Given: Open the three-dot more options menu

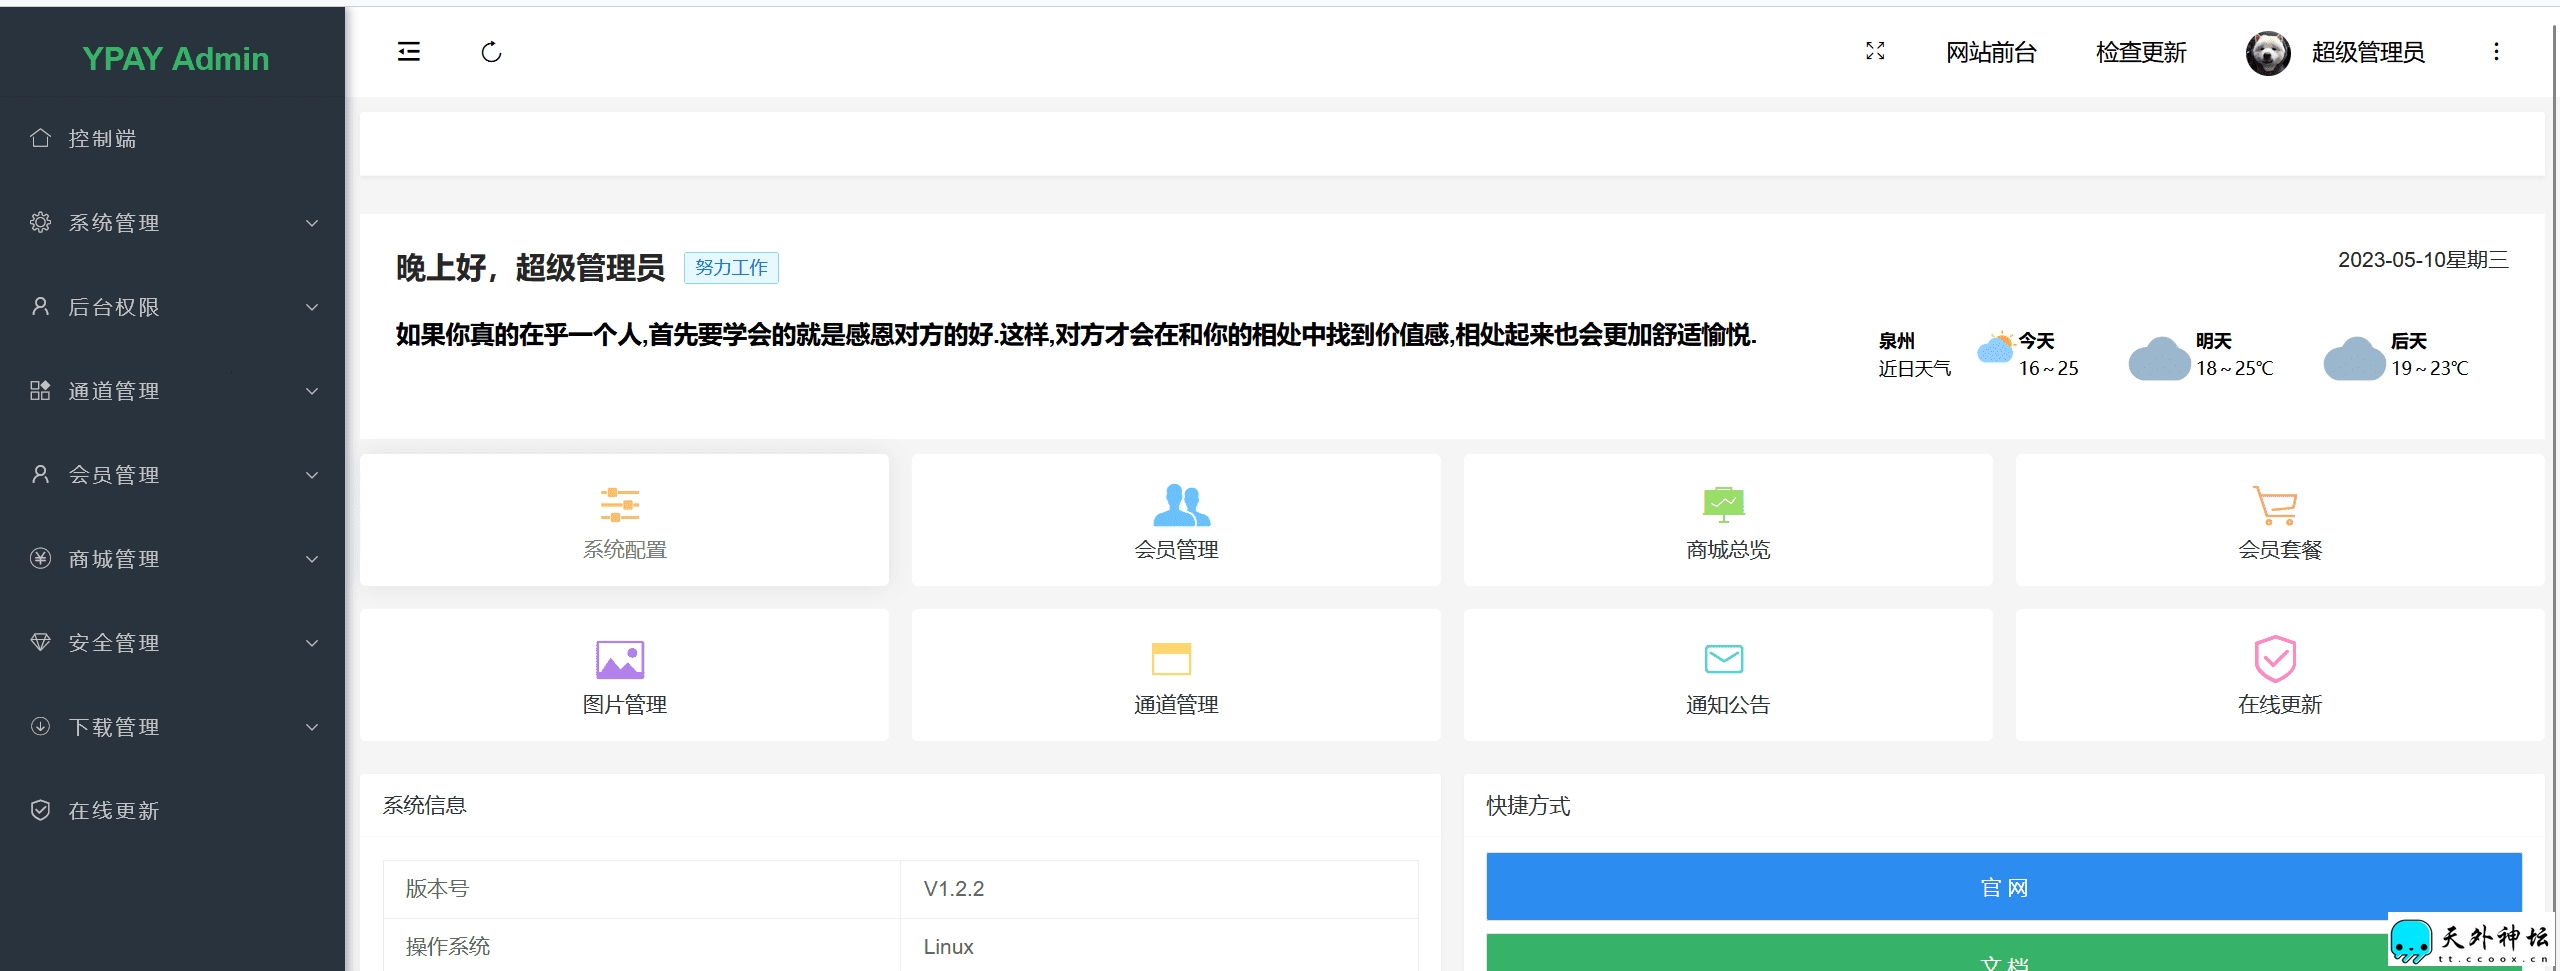Looking at the screenshot, I should click(2496, 52).
